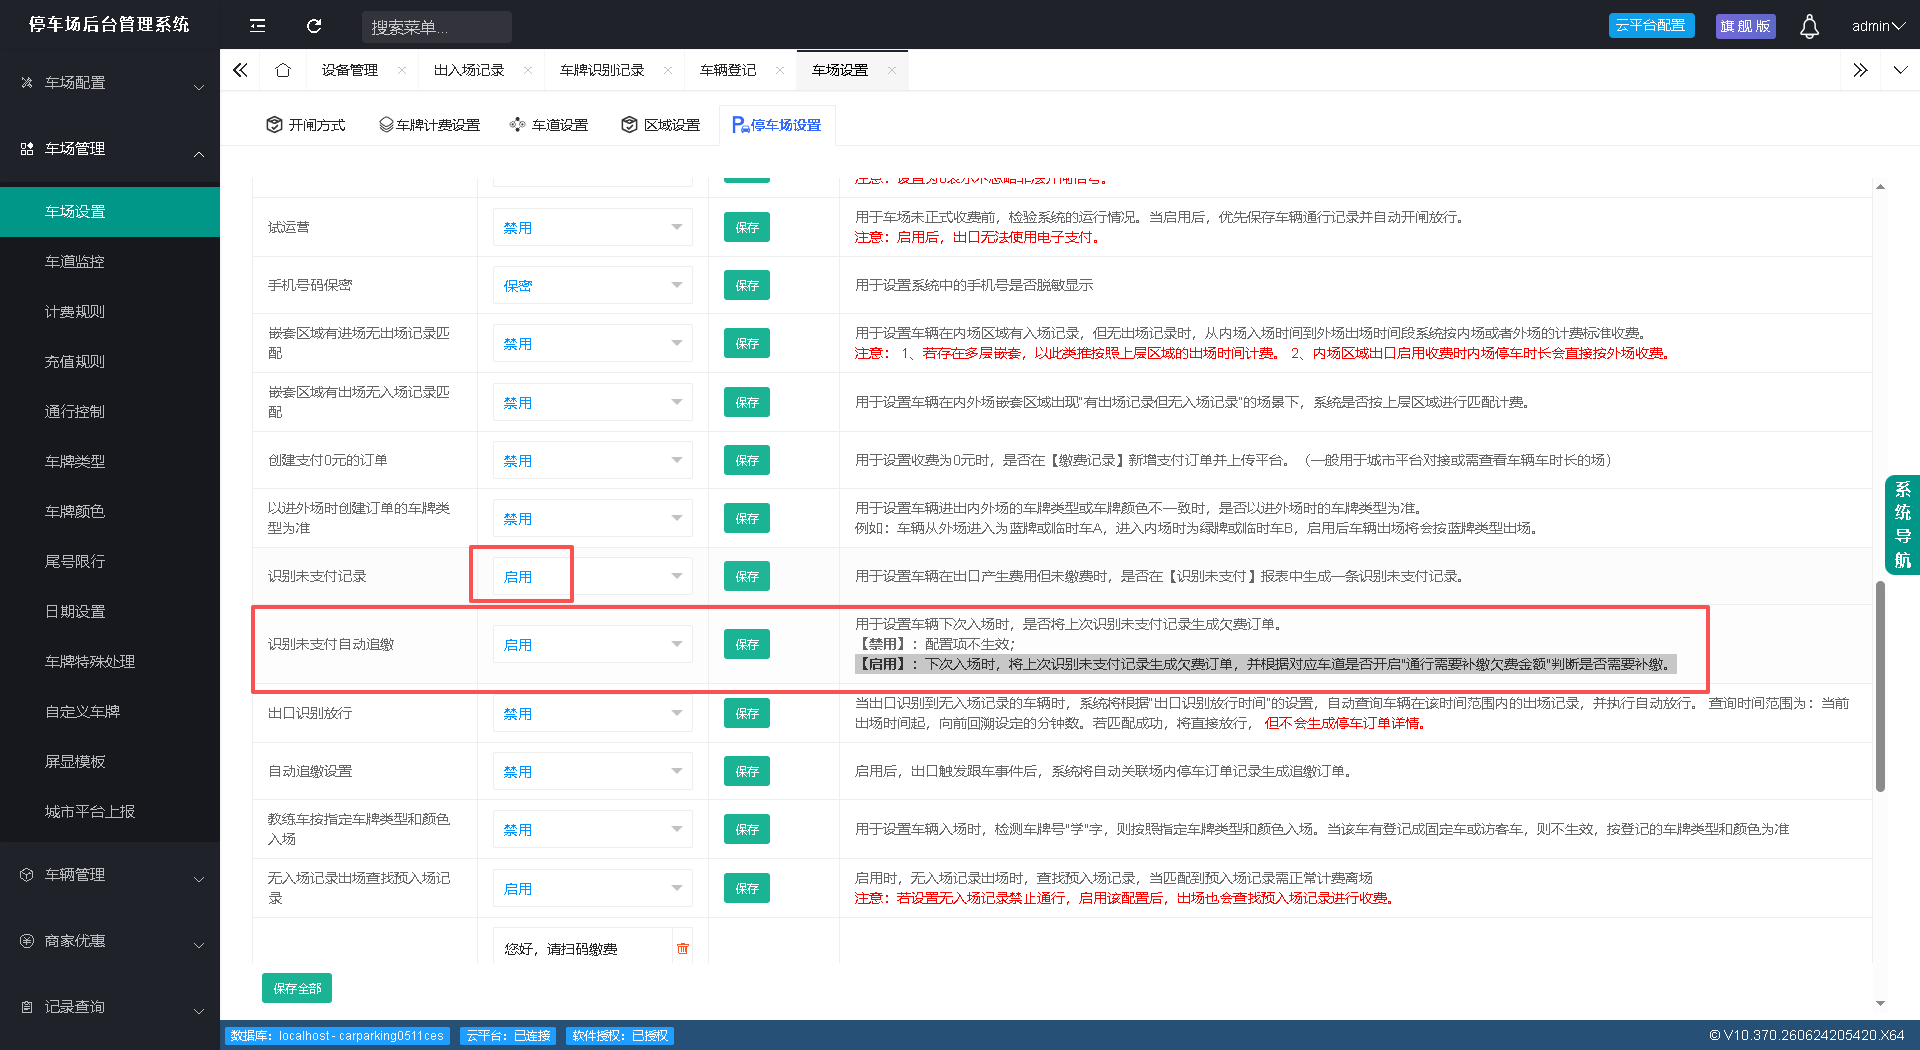1920x1050 pixels.
Task: Collapse the sidebar with the hamburger menu icon
Action: (x=257, y=26)
